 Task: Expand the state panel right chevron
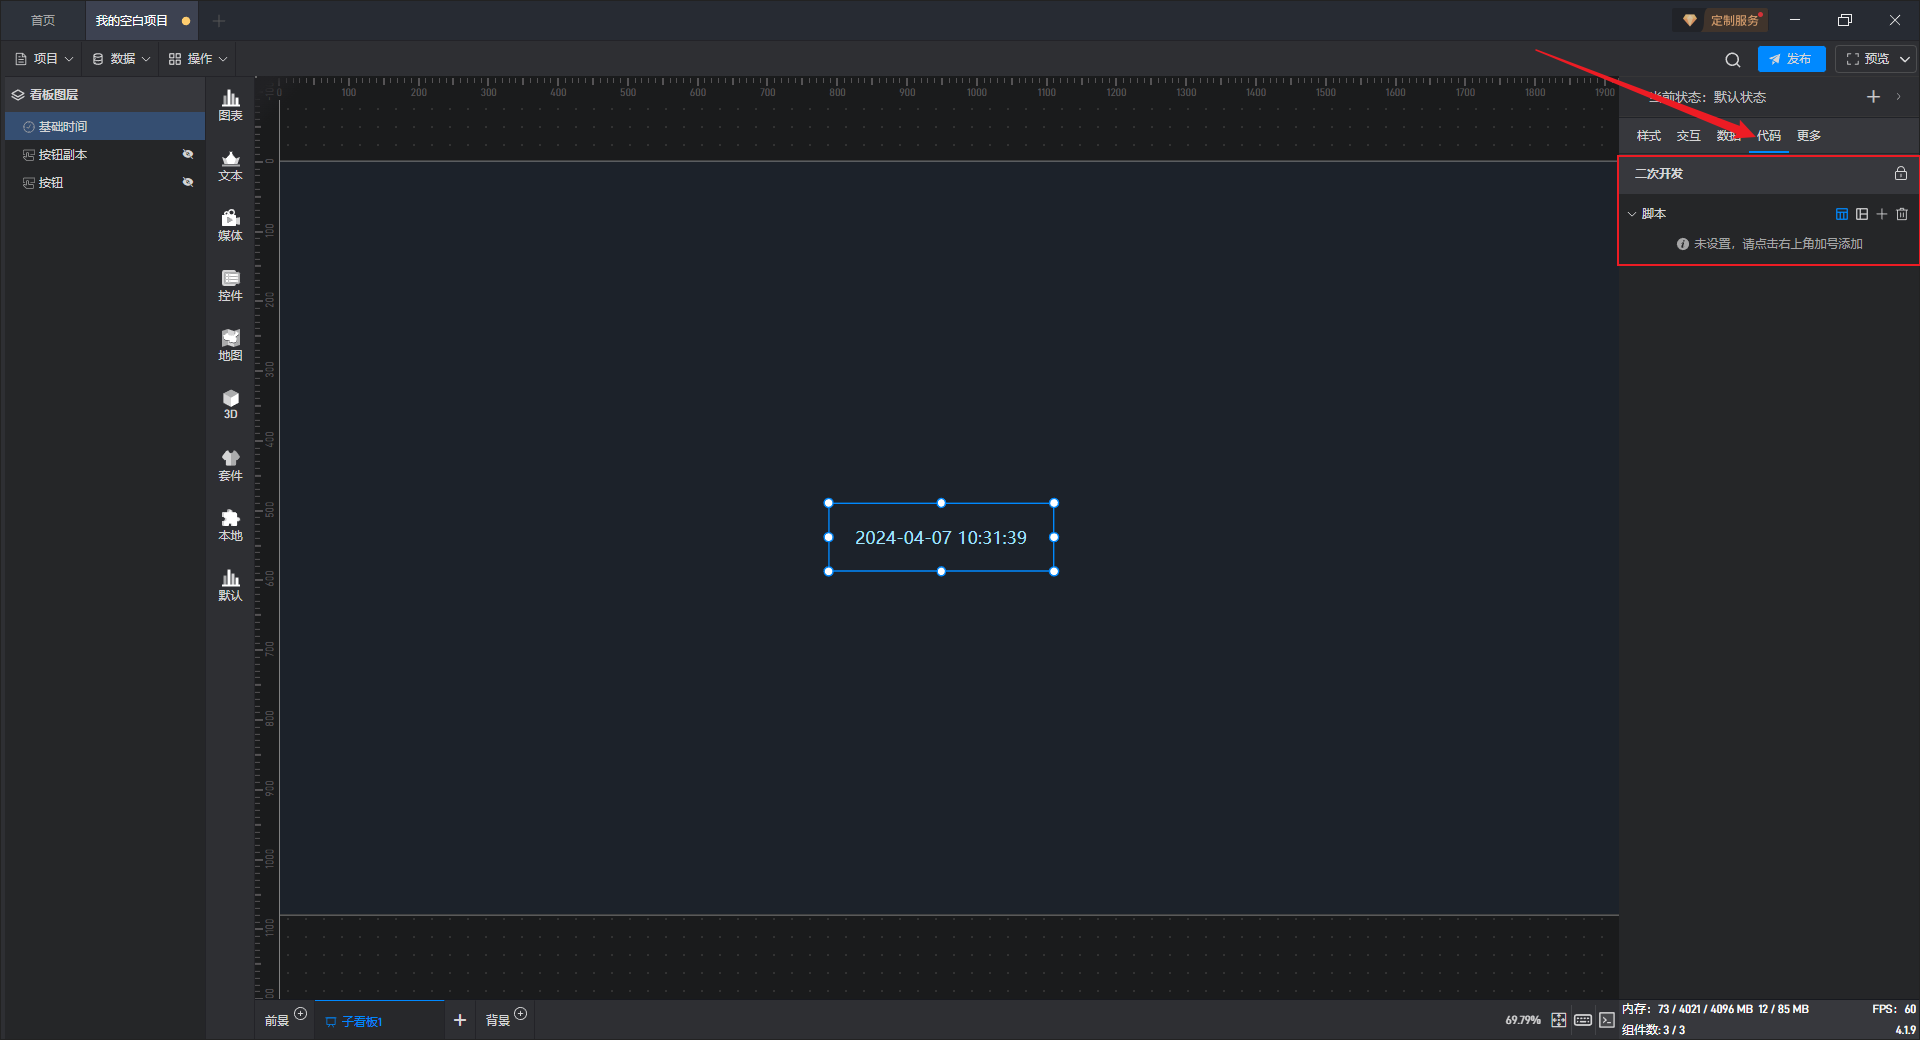point(1898,97)
